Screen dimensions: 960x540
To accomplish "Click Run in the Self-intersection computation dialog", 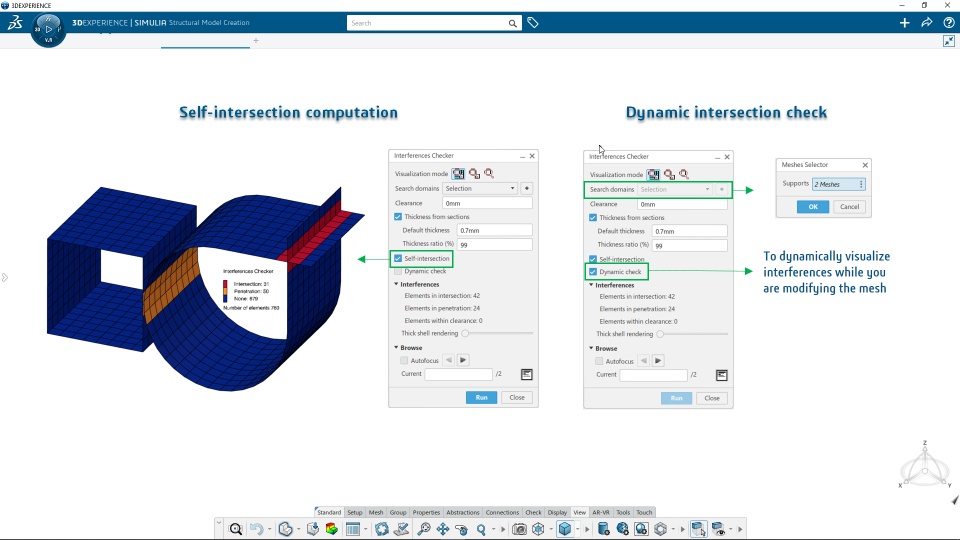I will [481, 397].
